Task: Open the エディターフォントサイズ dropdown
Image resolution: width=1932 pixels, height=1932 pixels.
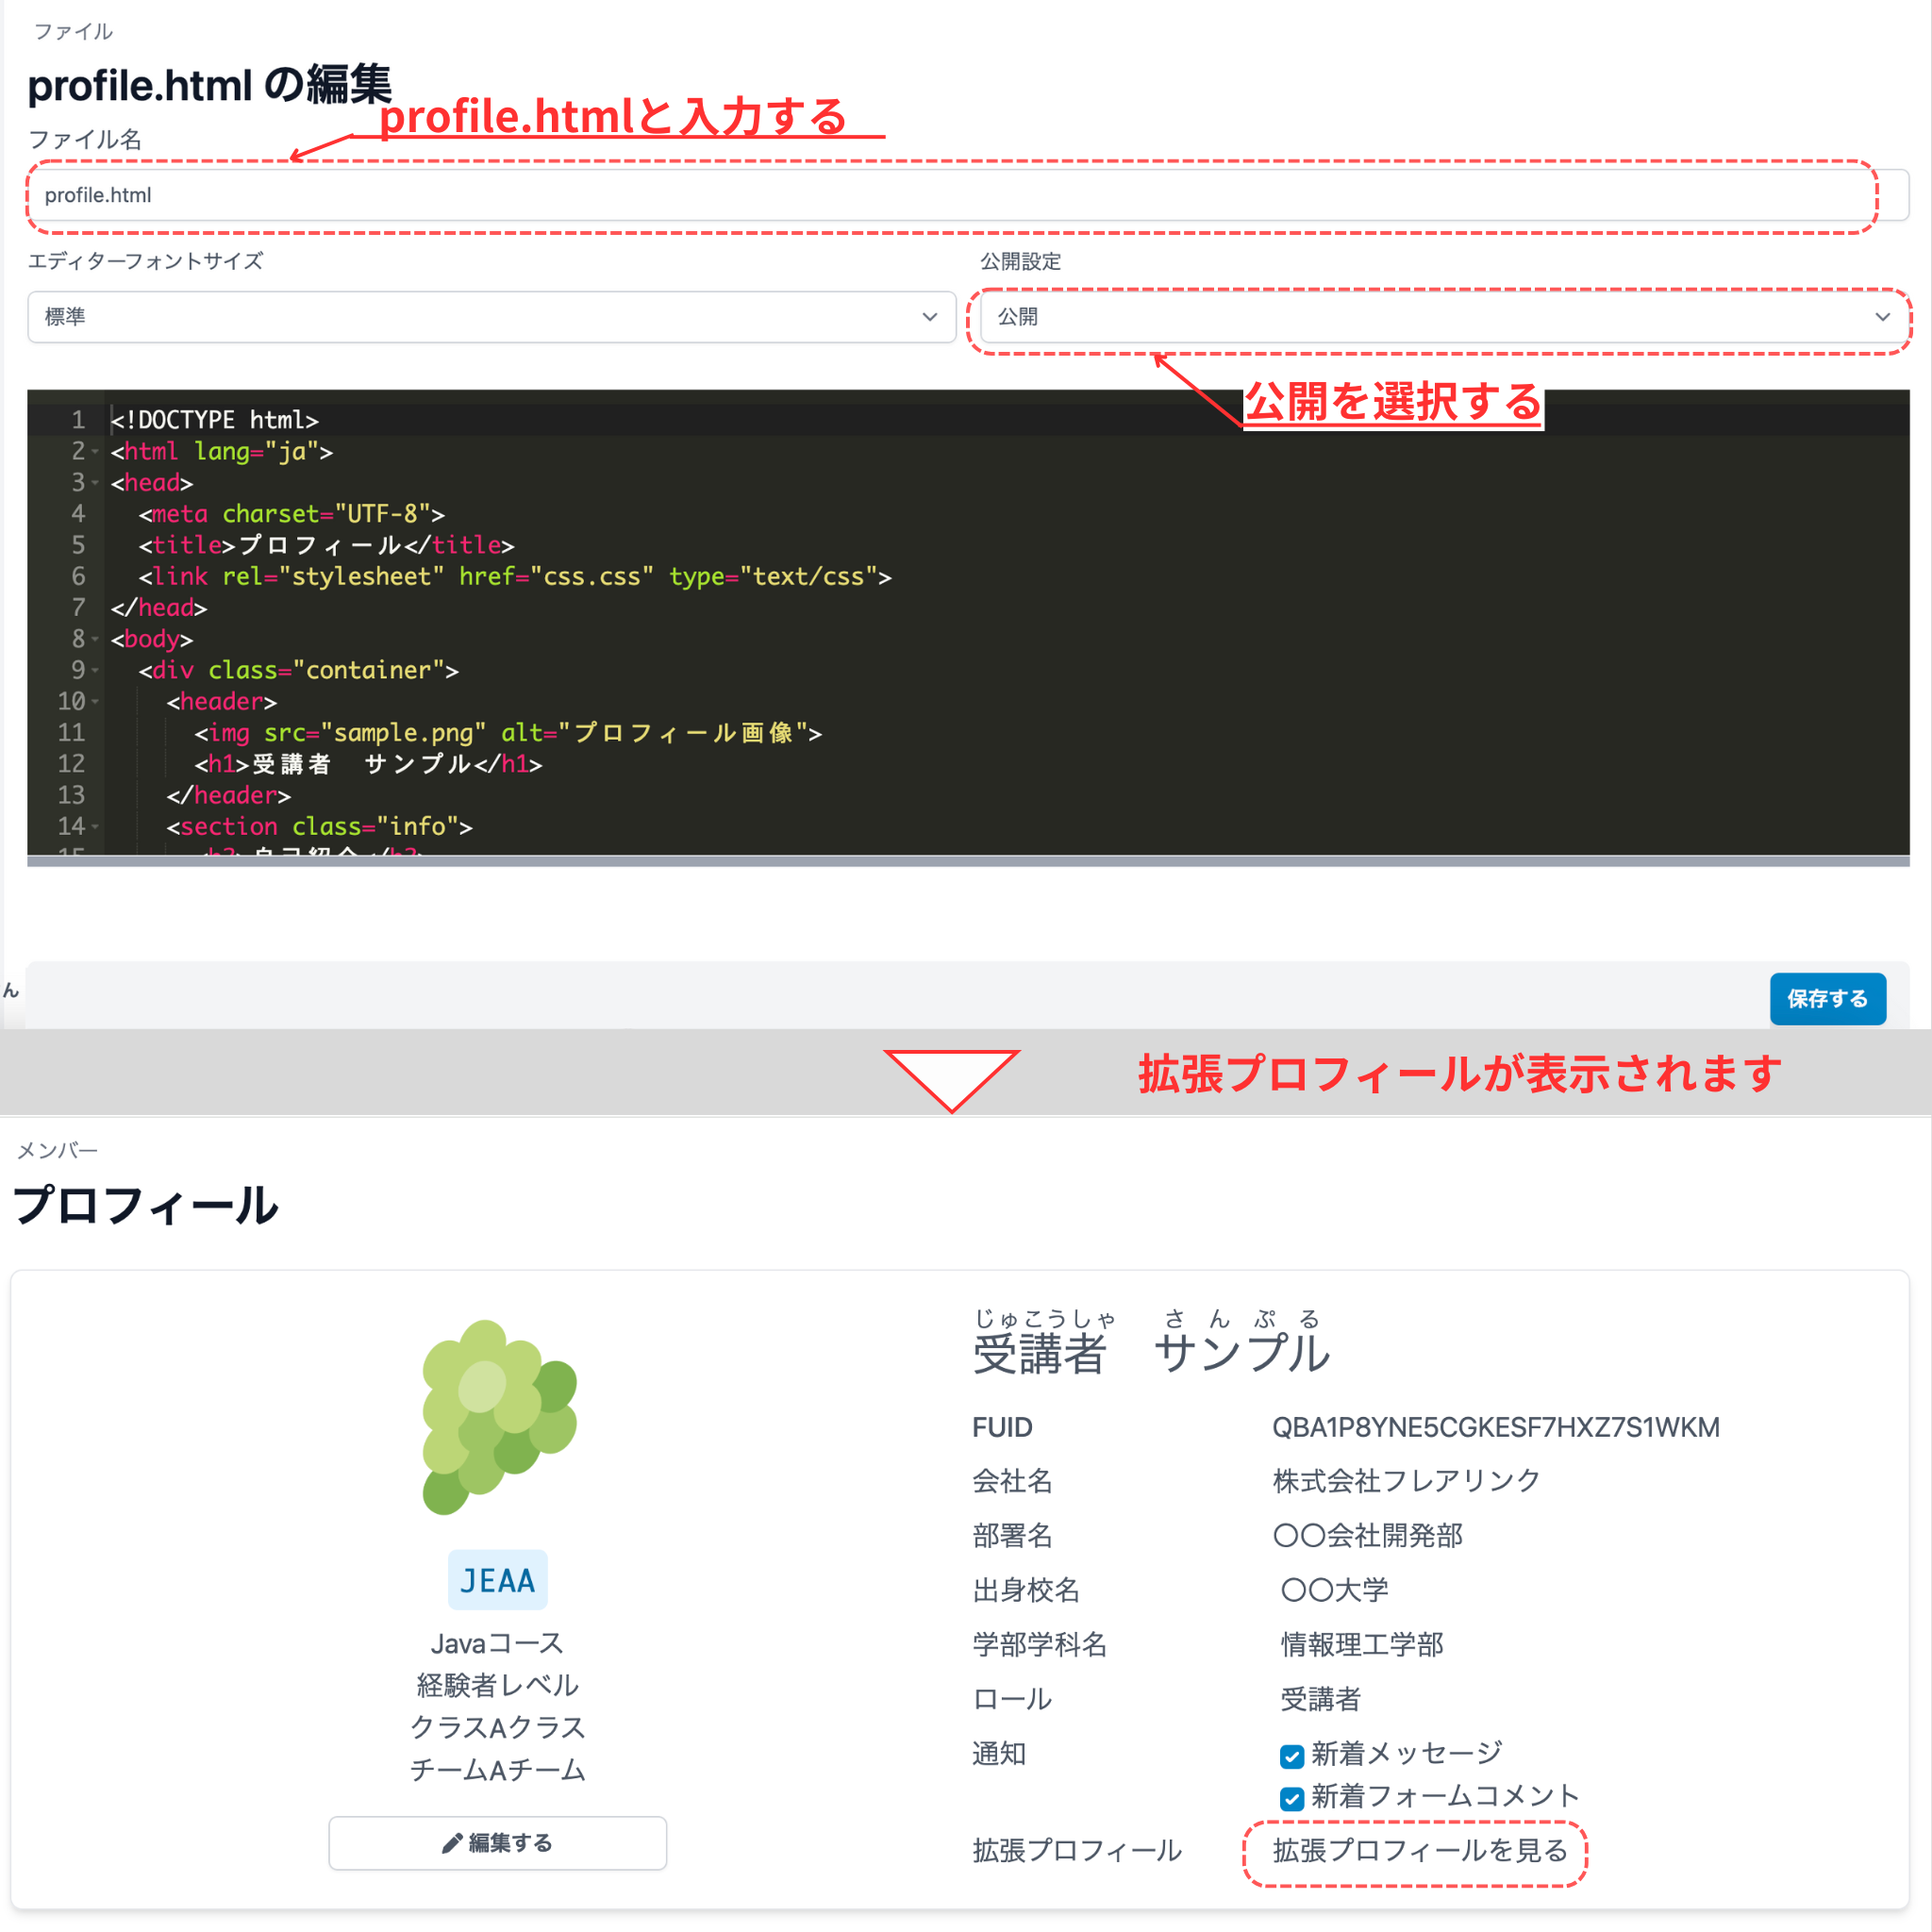Action: [490, 317]
